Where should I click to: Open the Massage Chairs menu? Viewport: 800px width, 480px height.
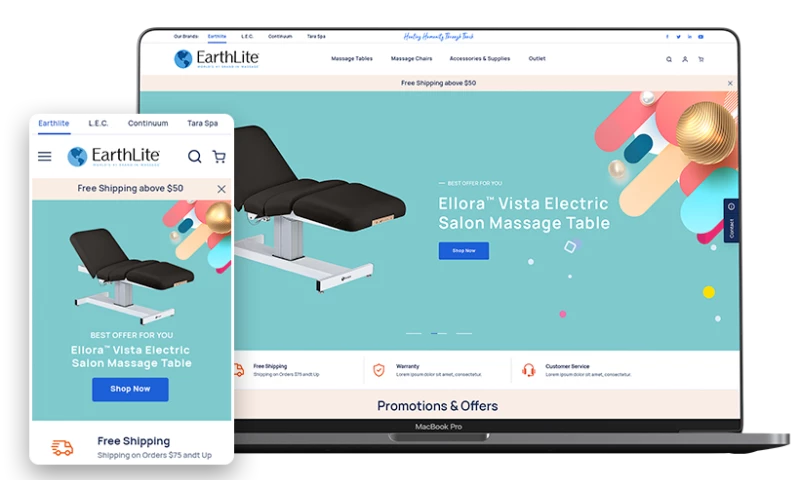[412, 59]
